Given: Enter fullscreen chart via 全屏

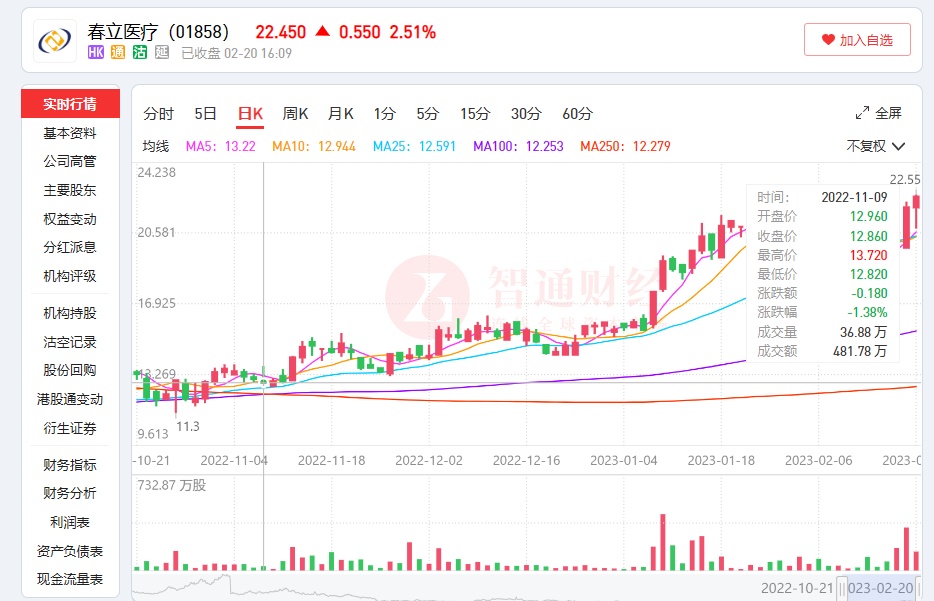Looking at the screenshot, I should coord(888,113).
